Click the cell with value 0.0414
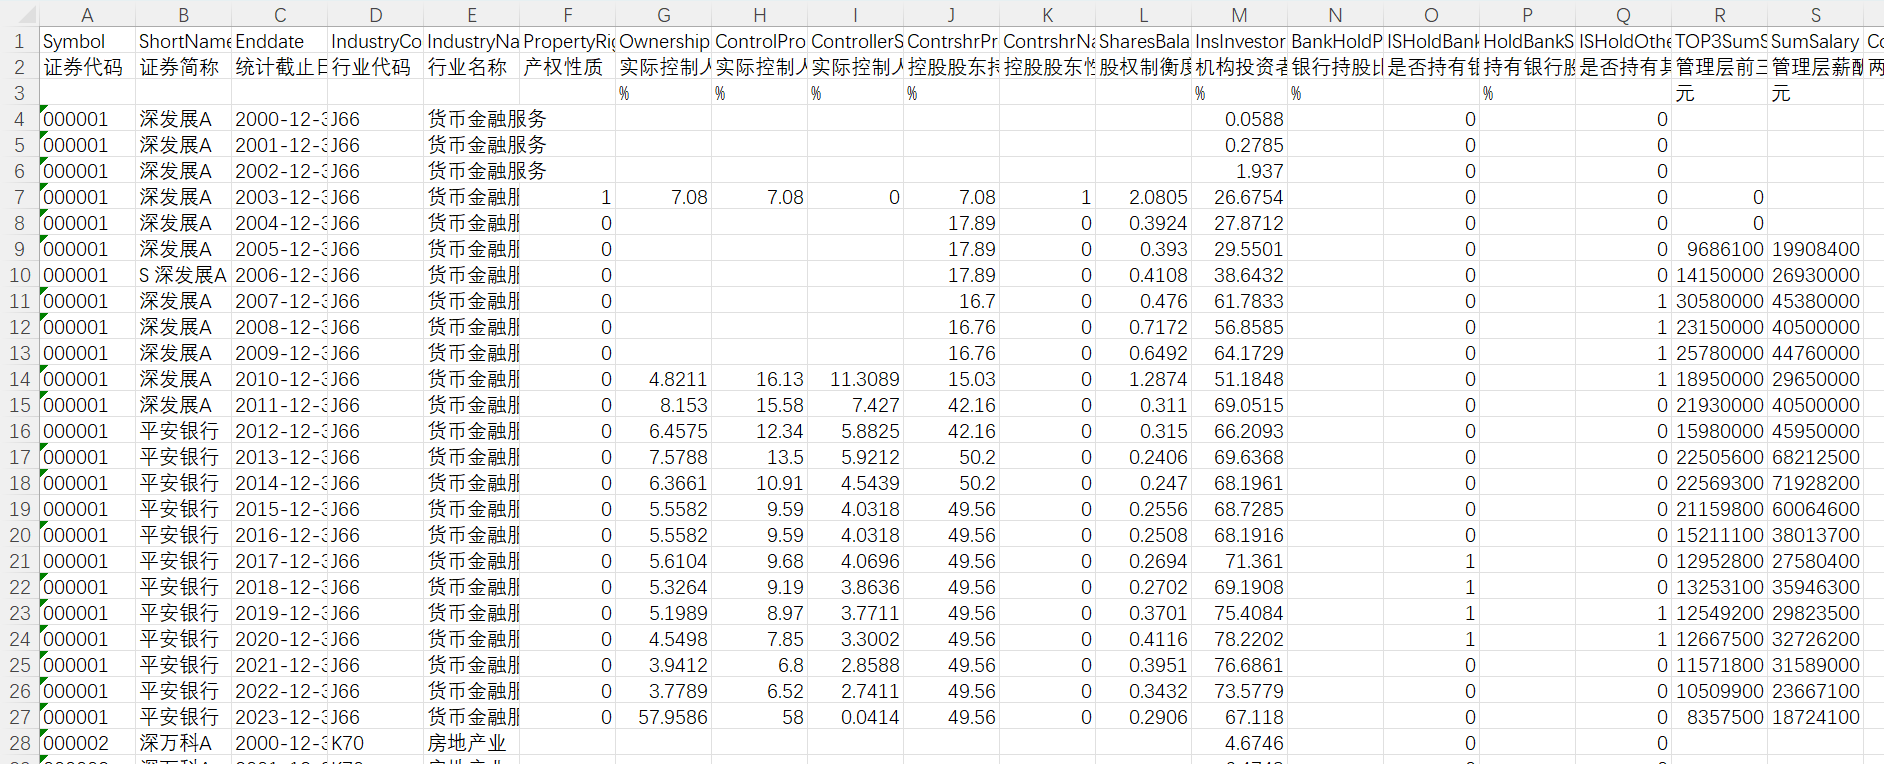Screen dimensions: 1884x764 855,717
